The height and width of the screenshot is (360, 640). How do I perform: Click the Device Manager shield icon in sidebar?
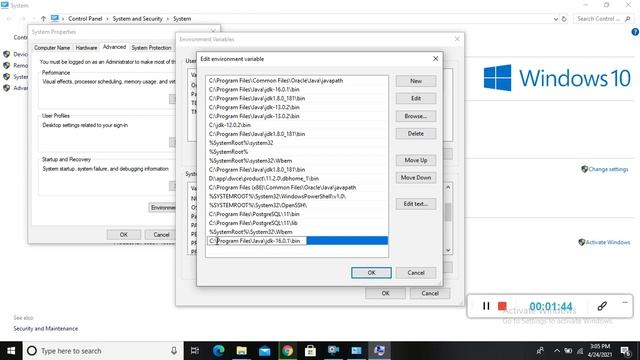(7, 54)
